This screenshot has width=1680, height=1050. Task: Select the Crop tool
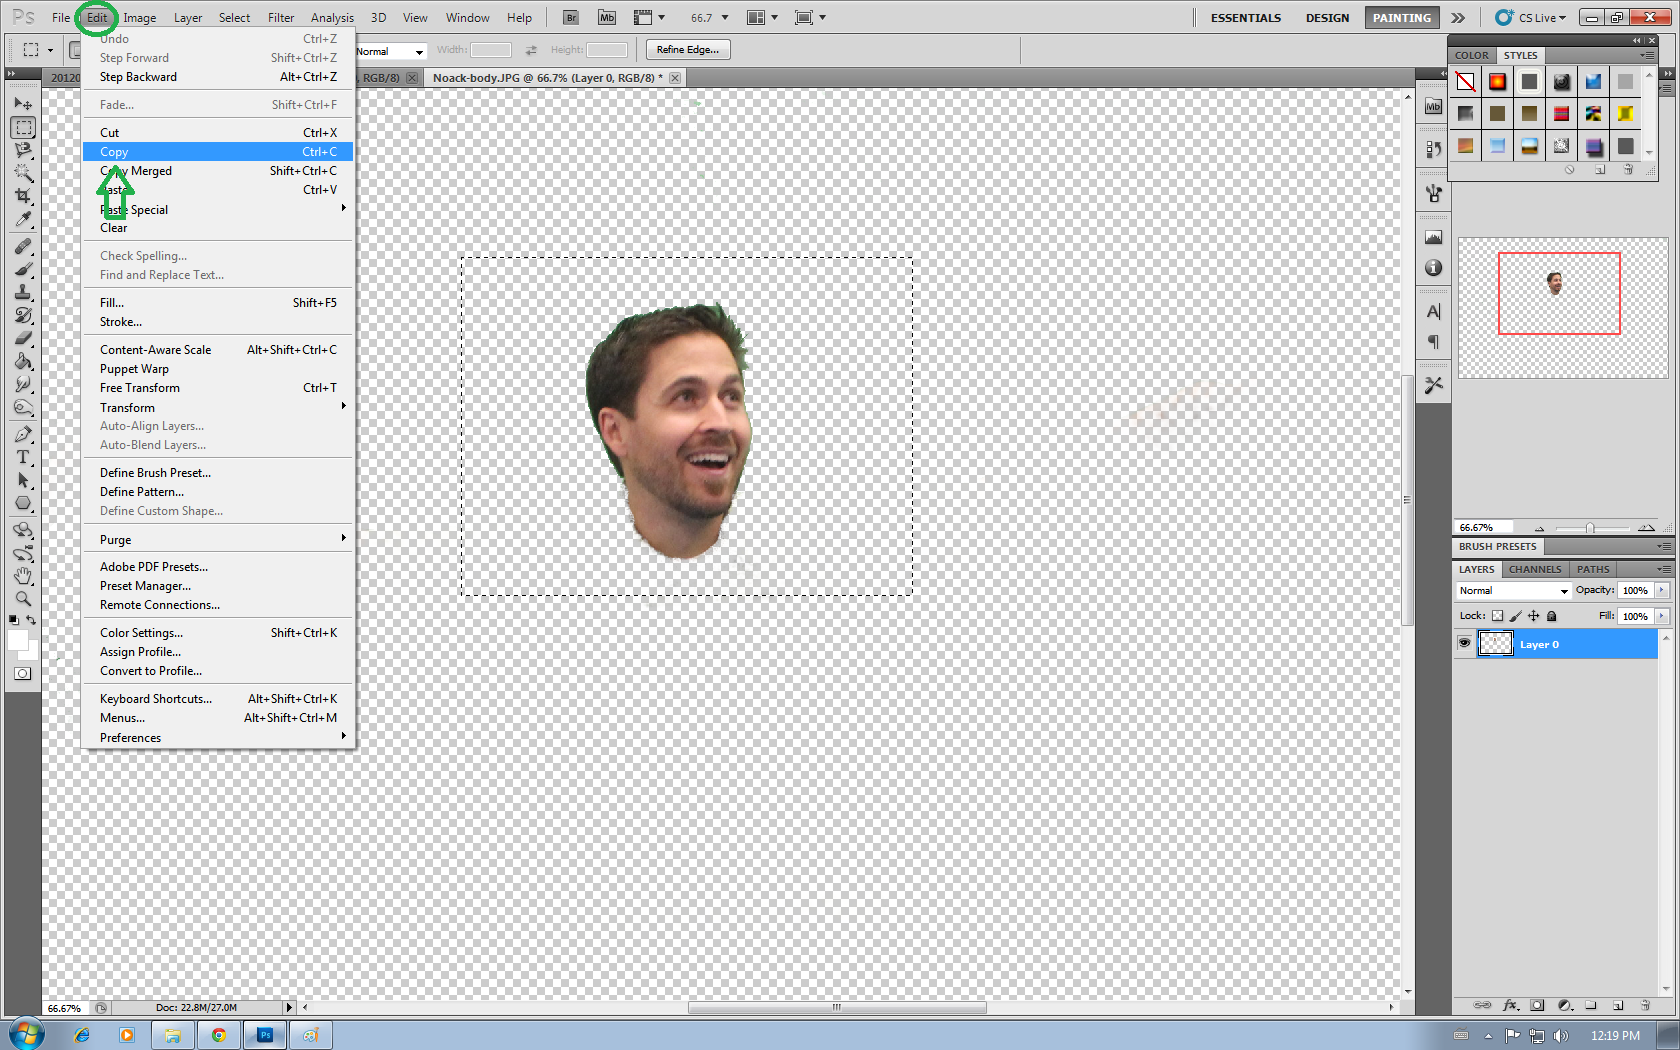pyautogui.click(x=23, y=196)
